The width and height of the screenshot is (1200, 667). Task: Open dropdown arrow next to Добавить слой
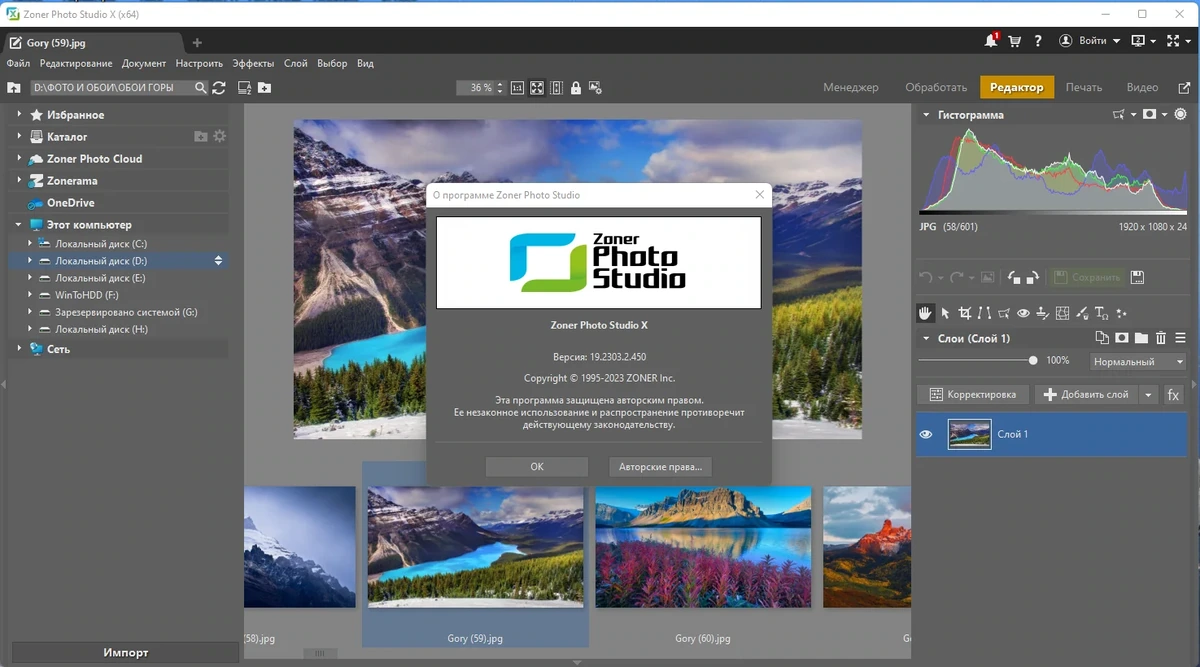pyautogui.click(x=1148, y=394)
